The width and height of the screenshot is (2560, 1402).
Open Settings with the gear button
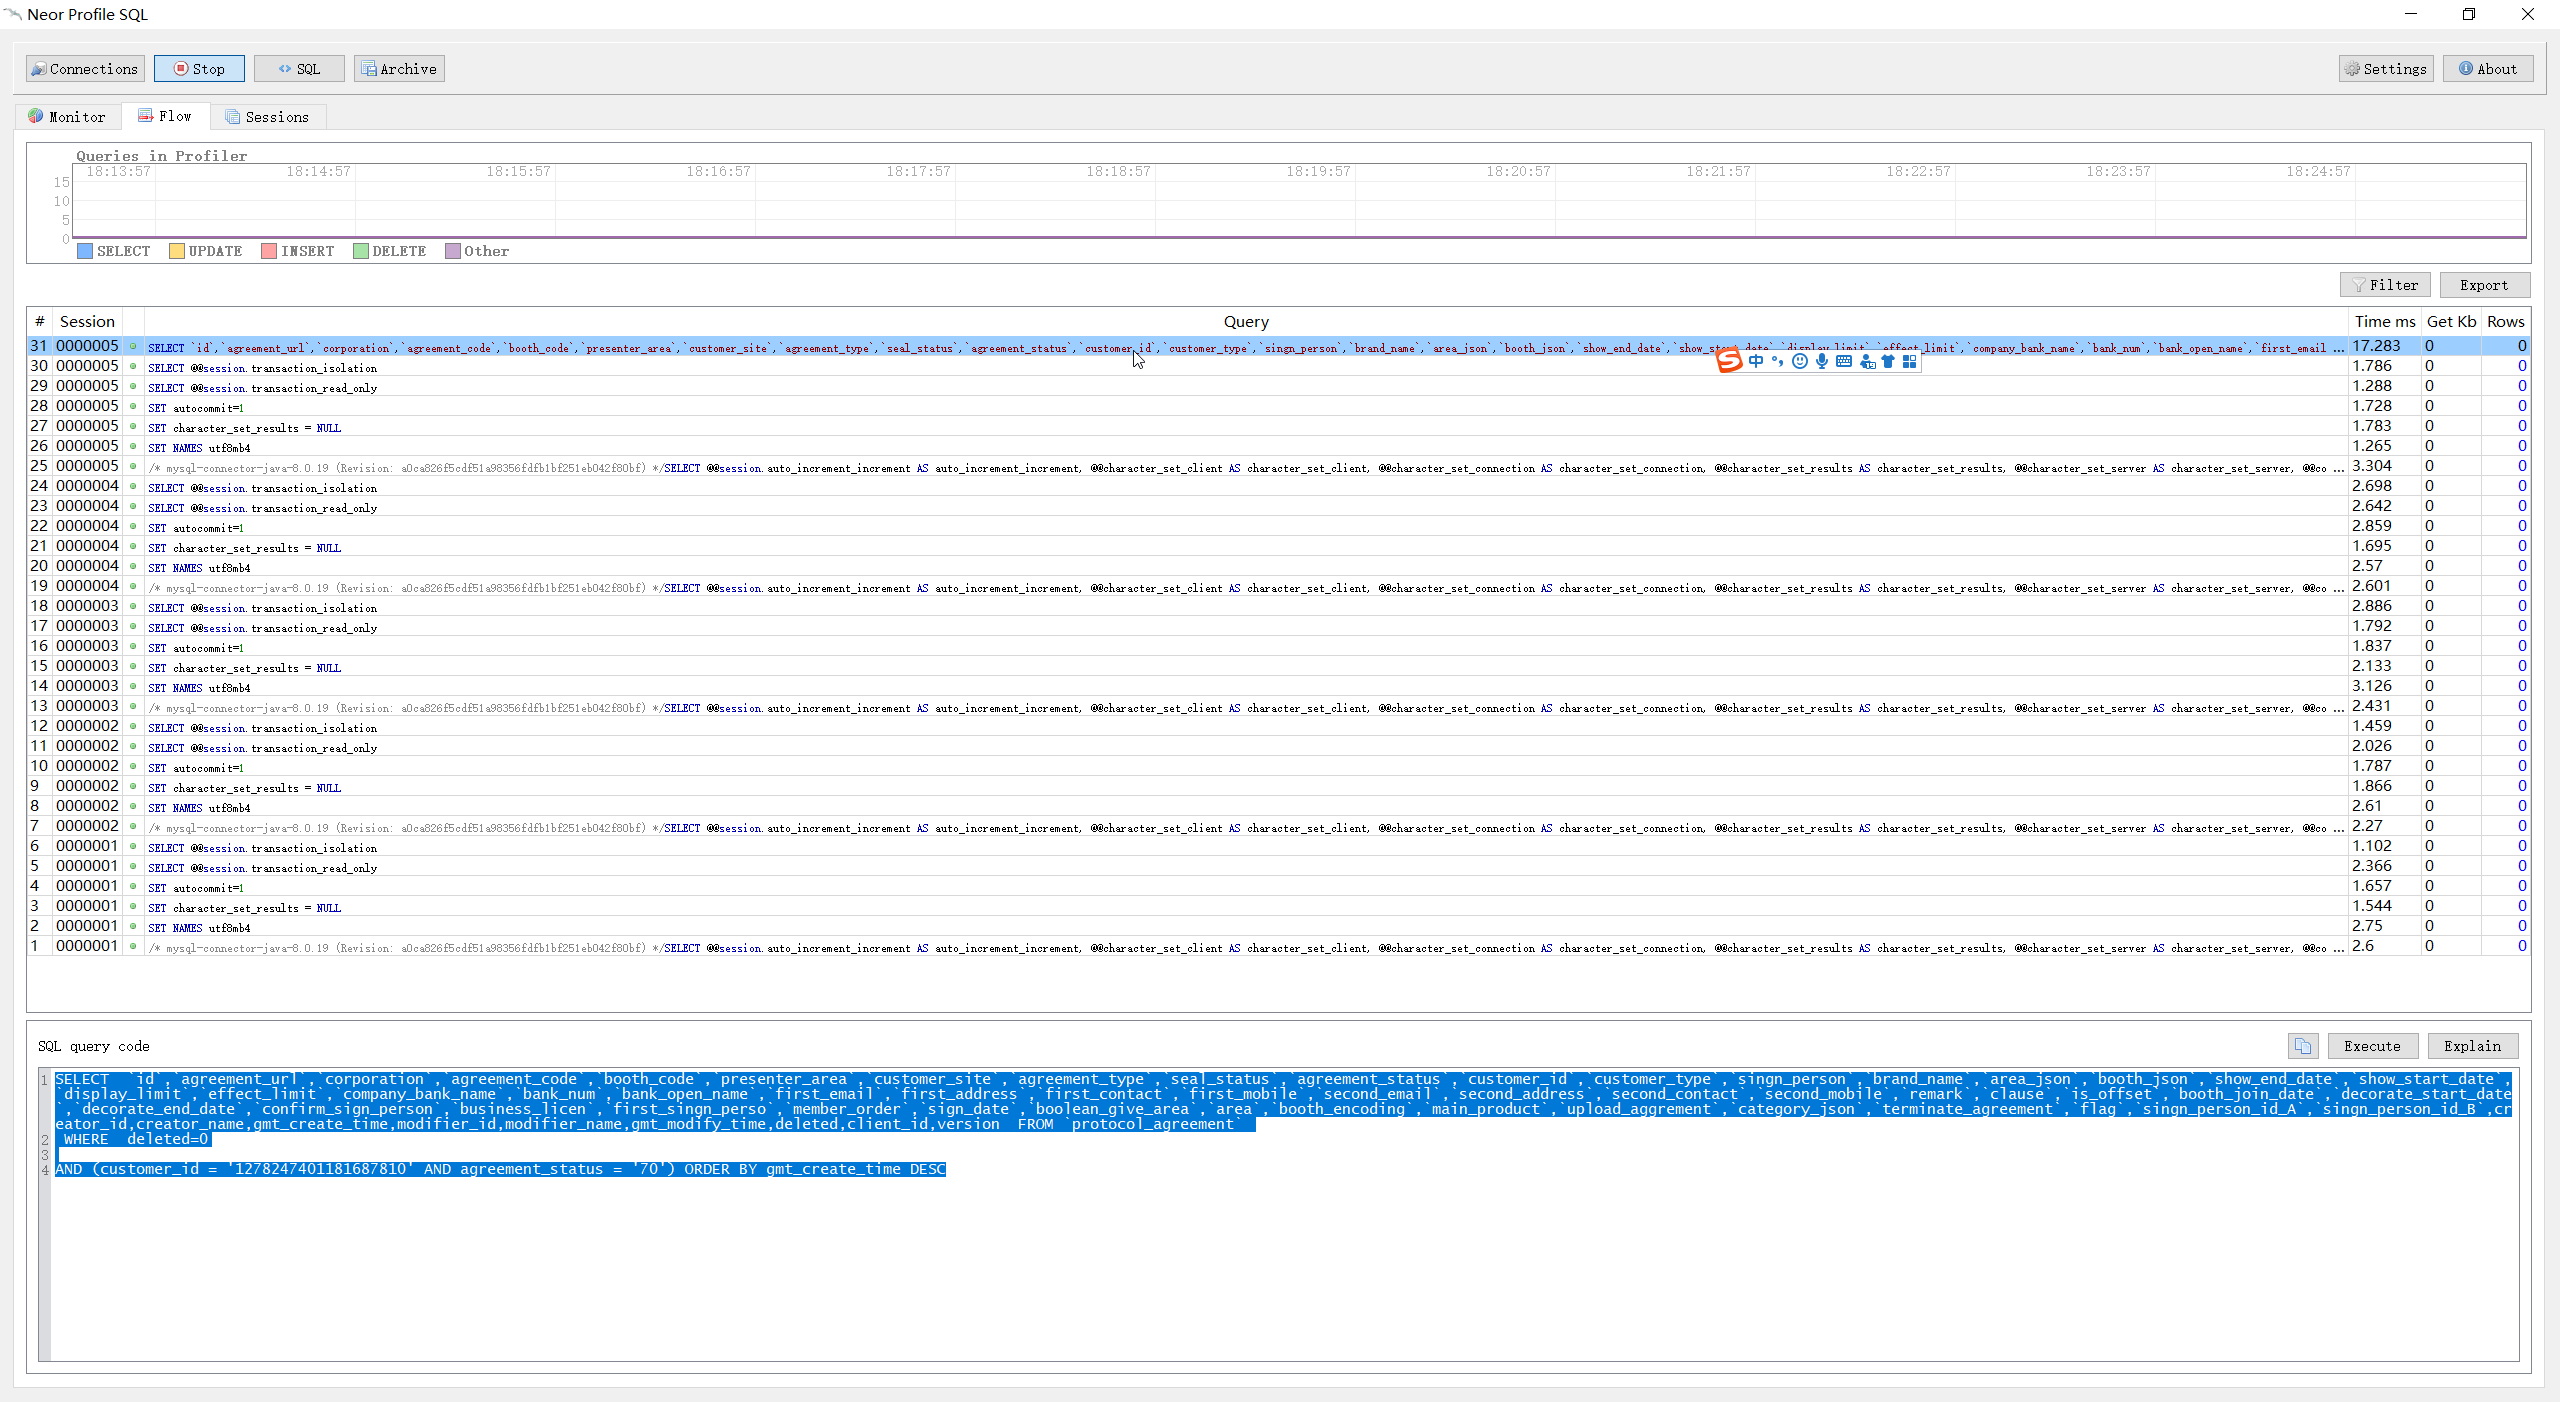tap(2385, 69)
